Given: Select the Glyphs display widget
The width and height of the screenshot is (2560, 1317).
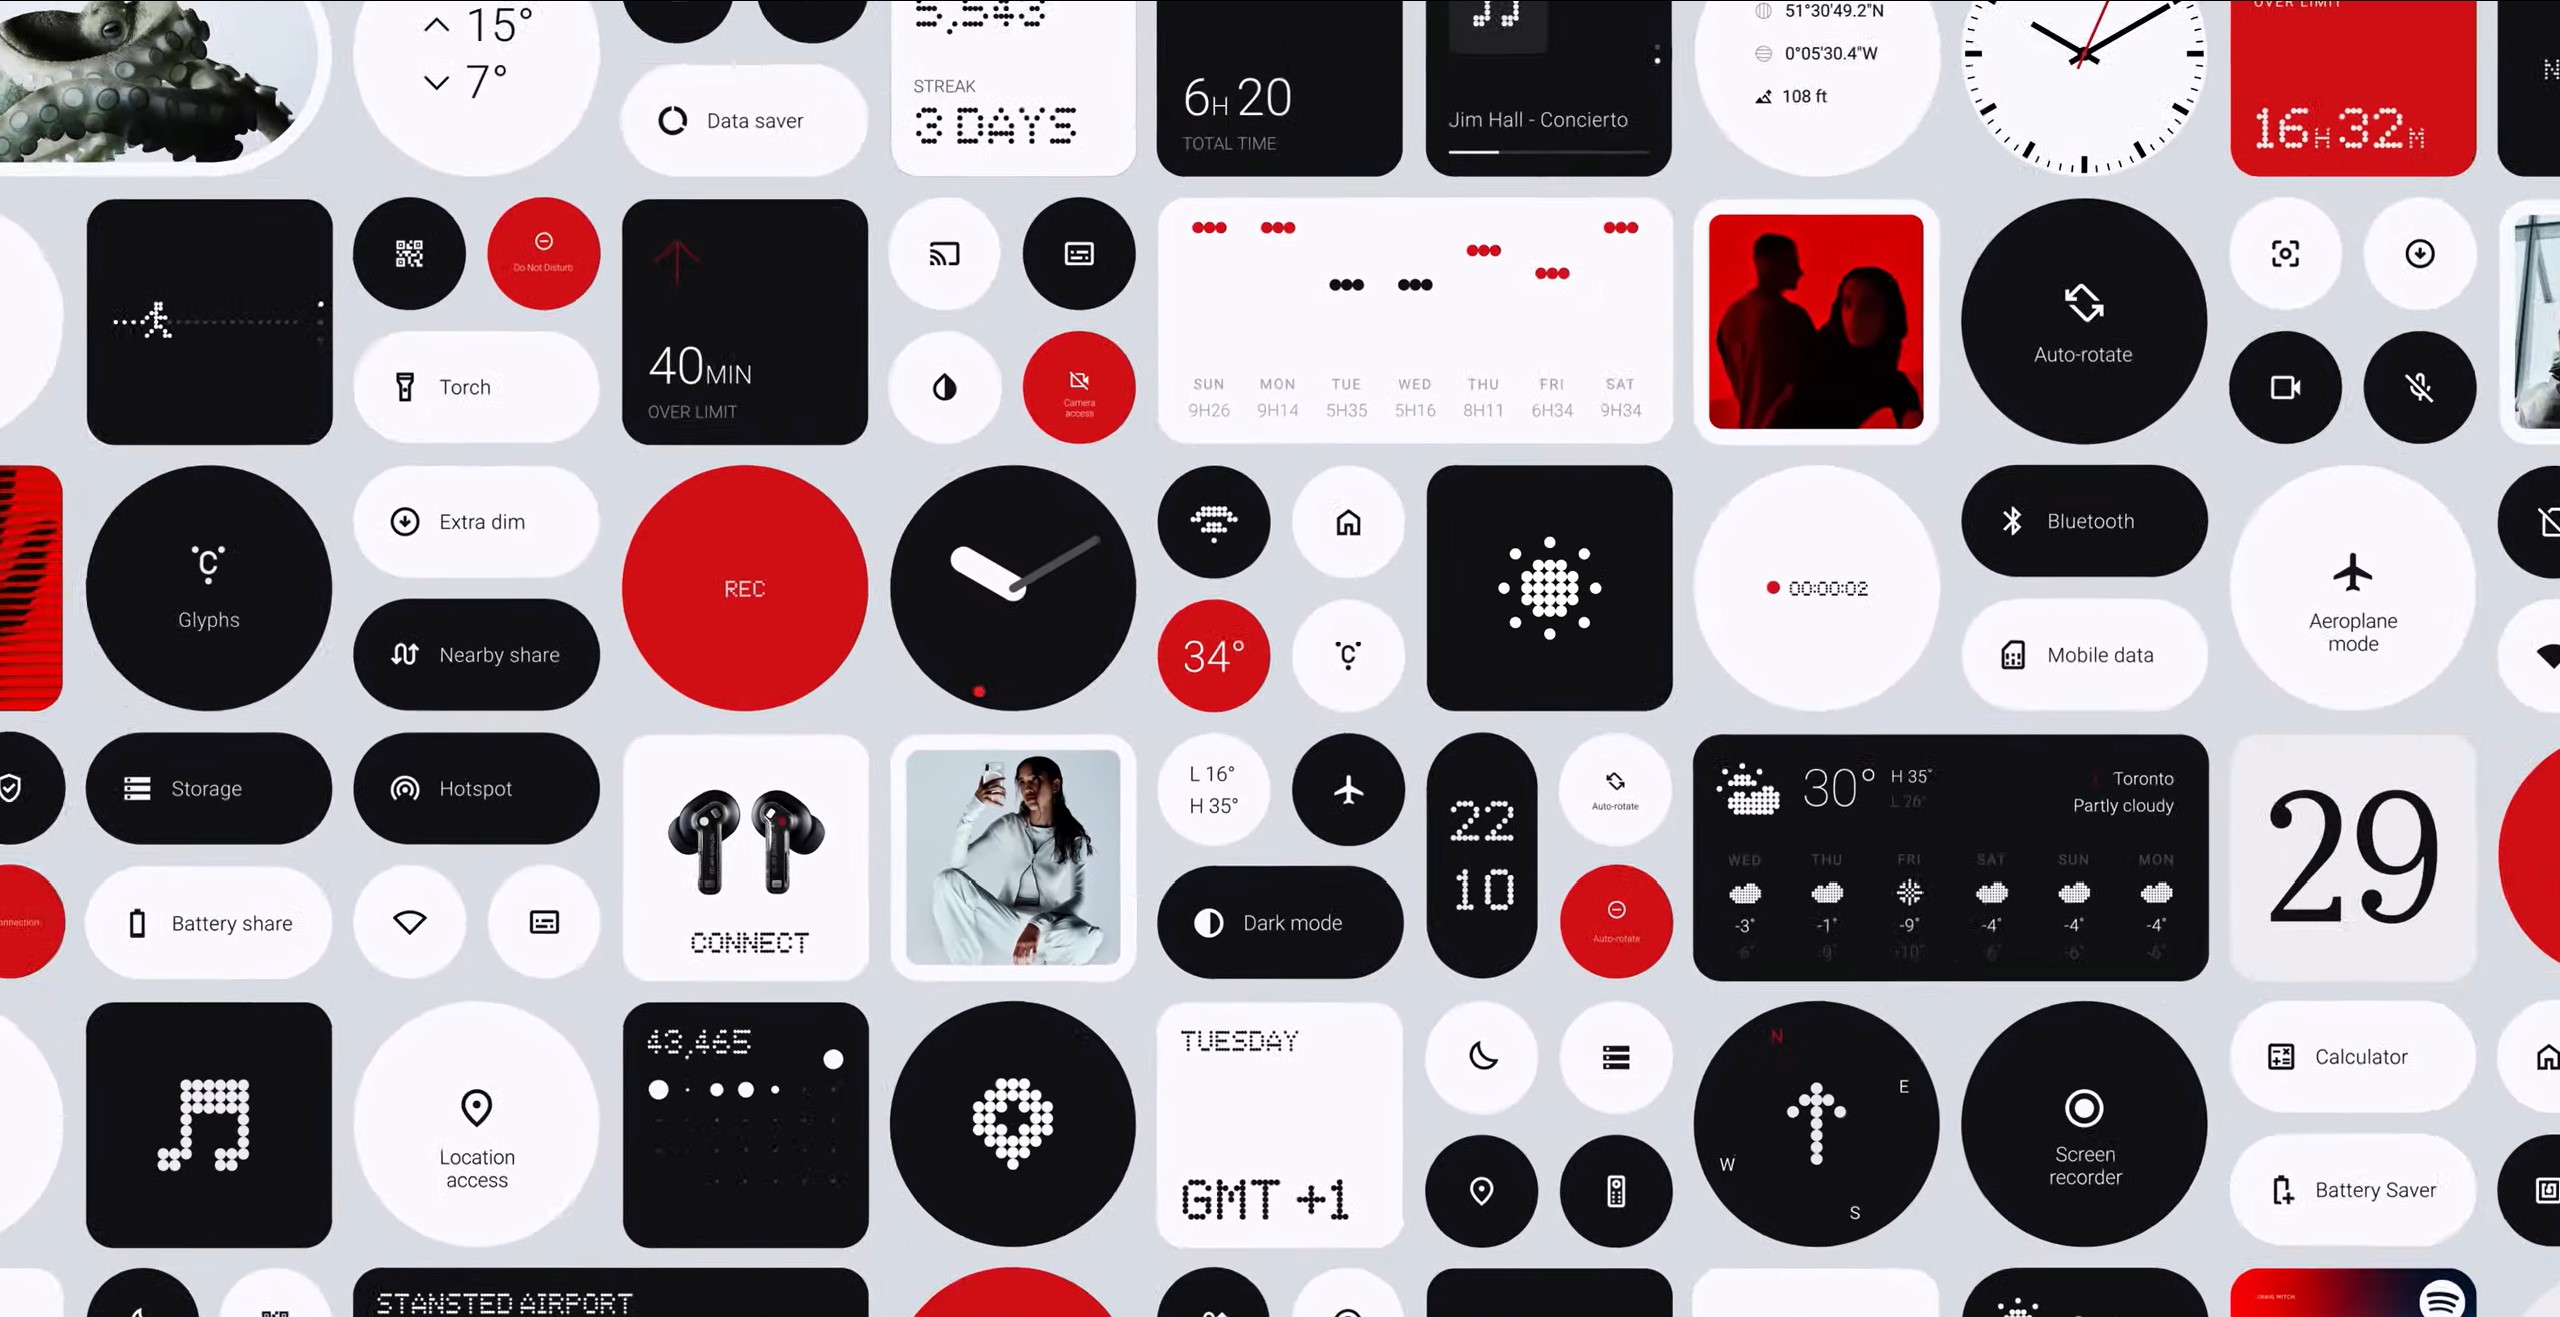Looking at the screenshot, I should tap(208, 586).
